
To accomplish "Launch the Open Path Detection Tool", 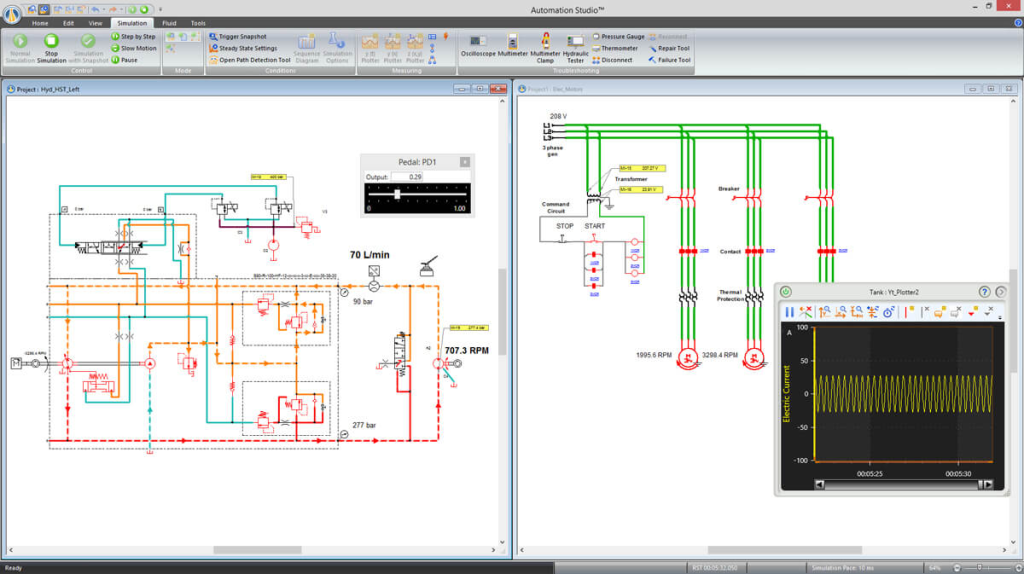I will pyautogui.click(x=249, y=60).
